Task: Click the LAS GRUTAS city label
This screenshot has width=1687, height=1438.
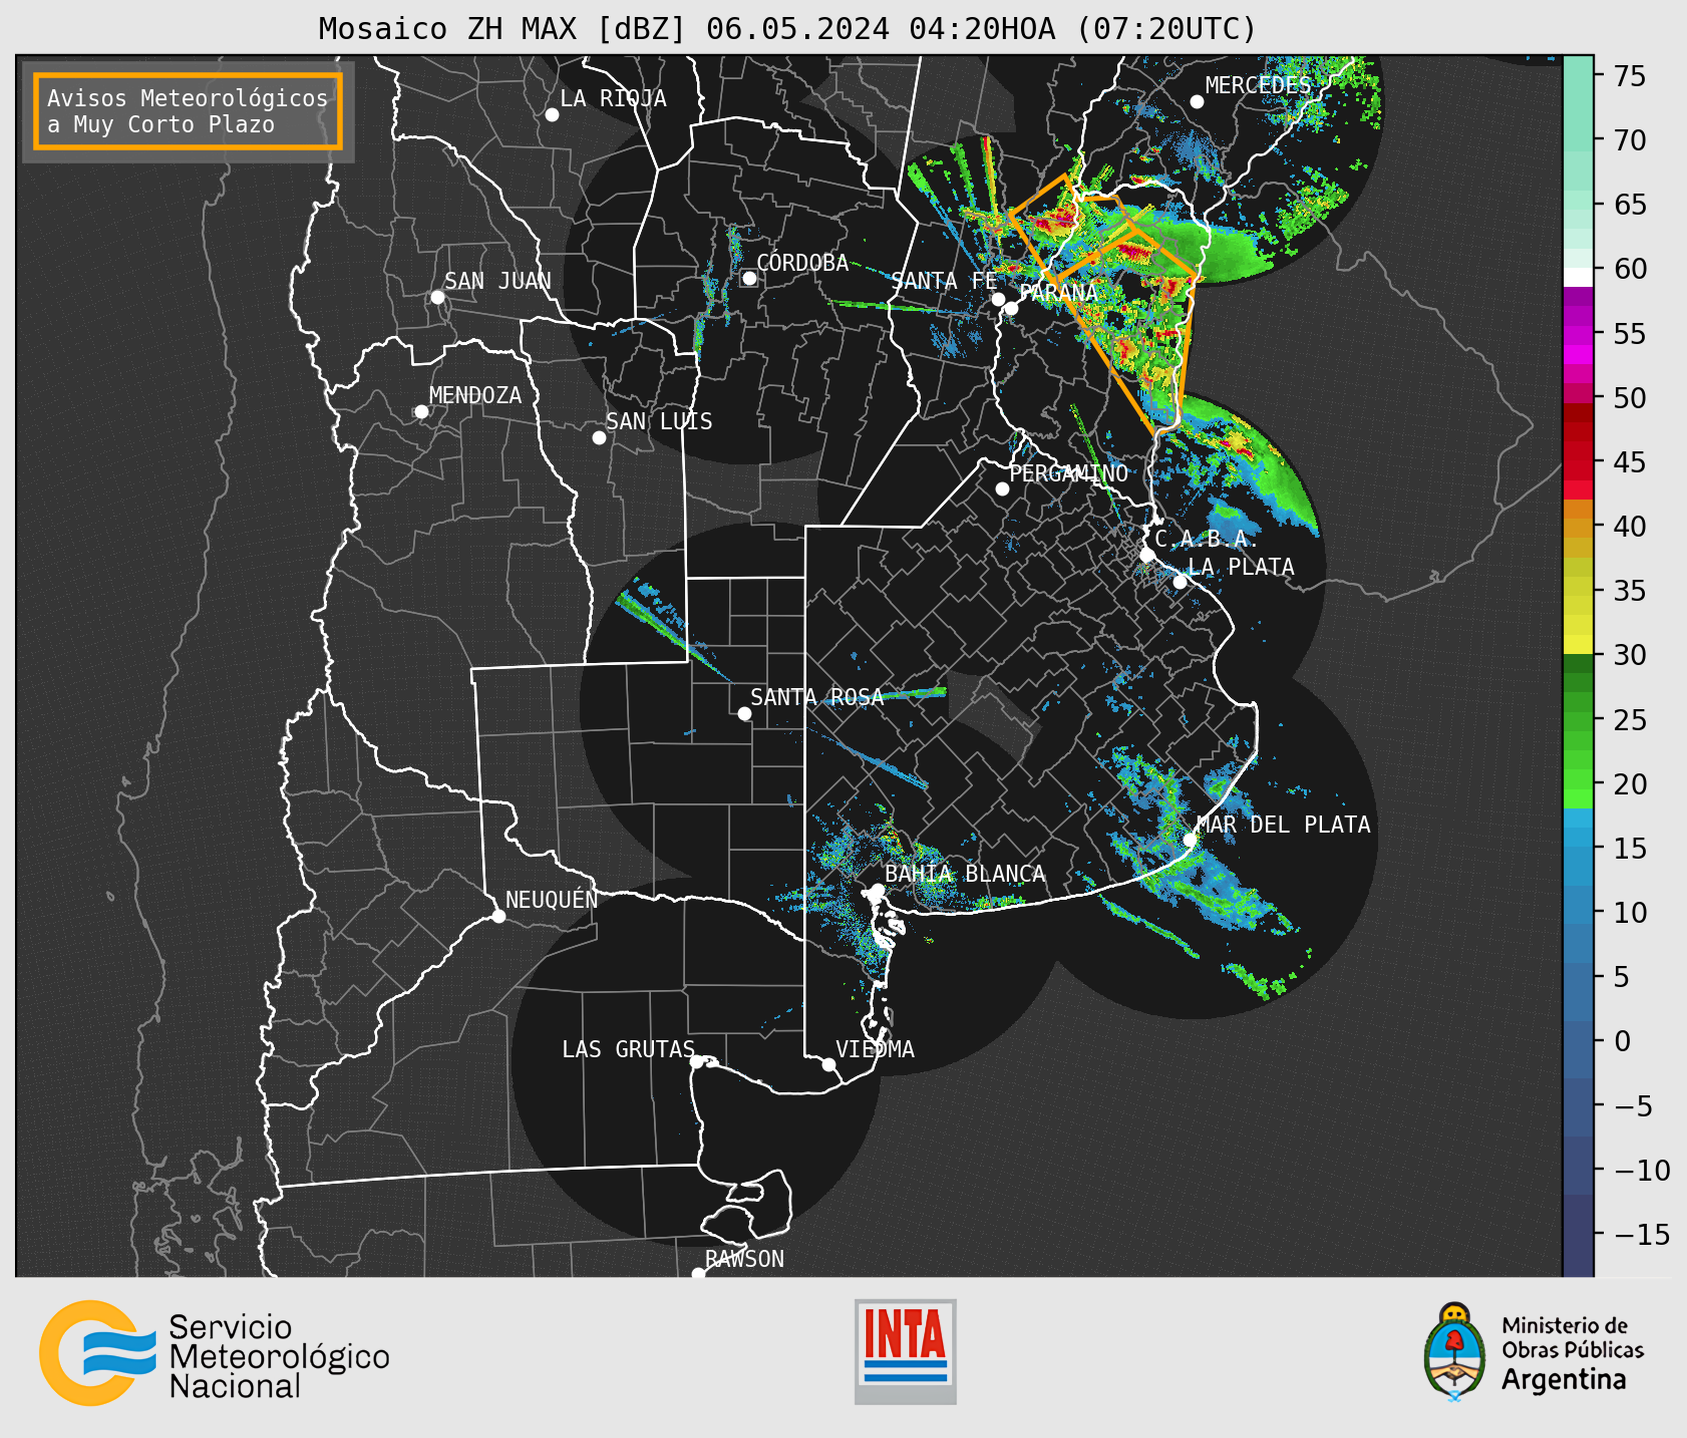Action: click(x=628, y=1049)
